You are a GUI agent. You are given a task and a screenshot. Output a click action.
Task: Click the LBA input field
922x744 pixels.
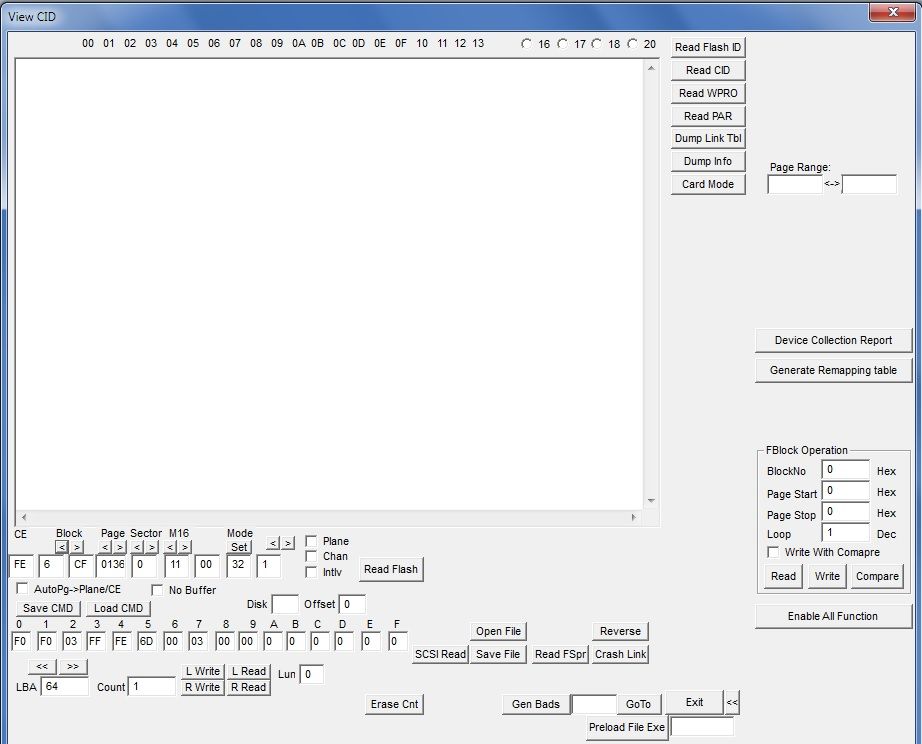pyautogui.click(x=65, y=686)
